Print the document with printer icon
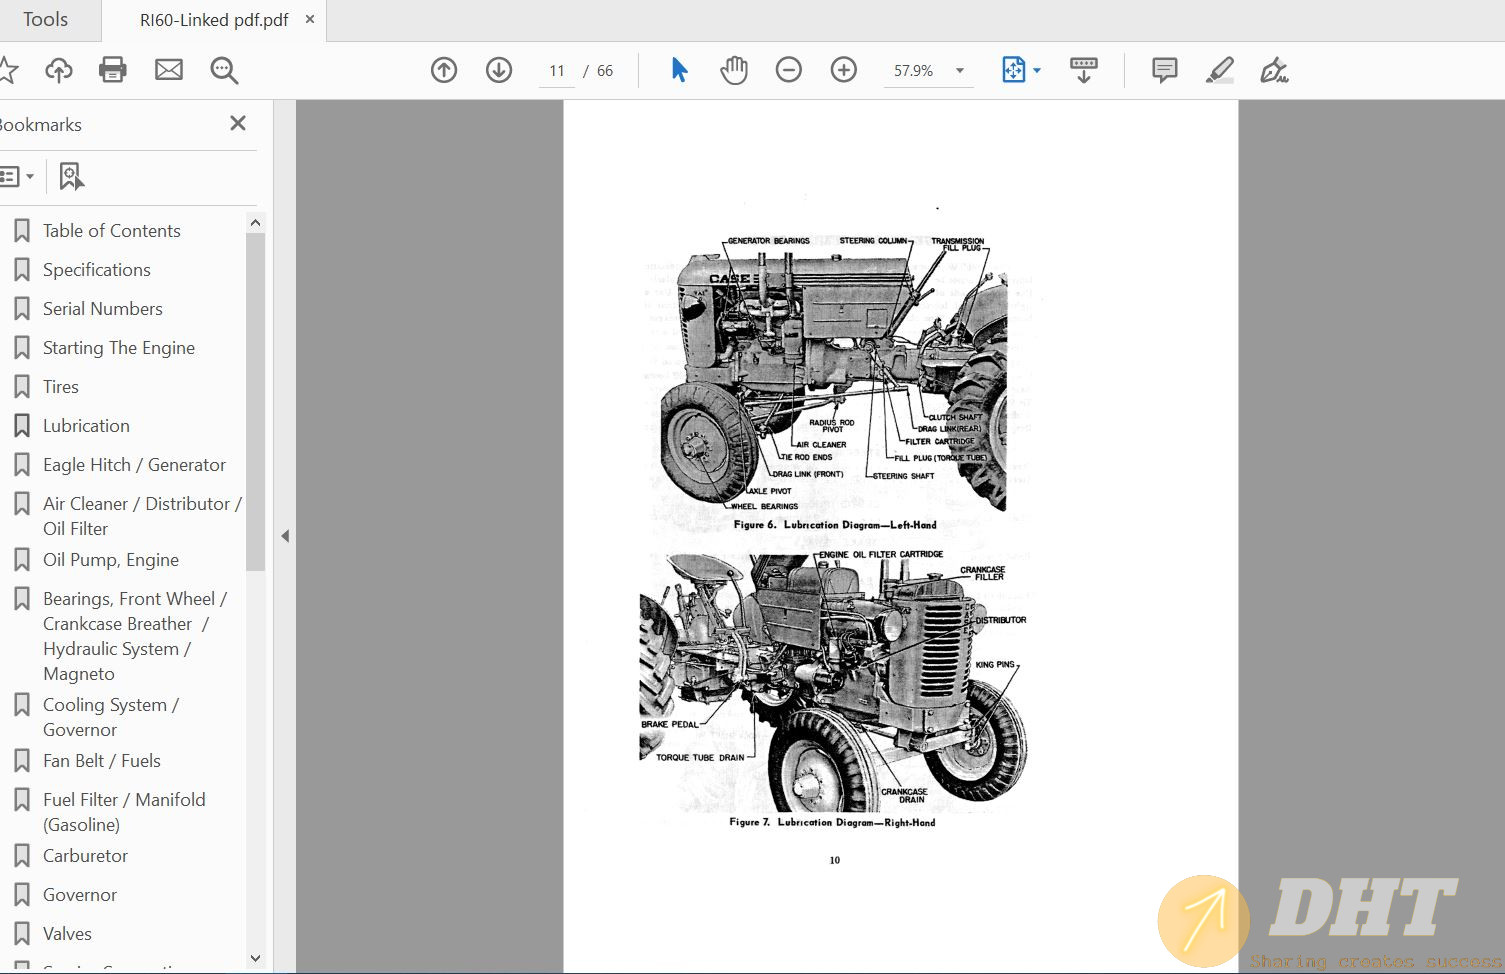This screenshot has height=974, width=1505. tap(113, 70)
